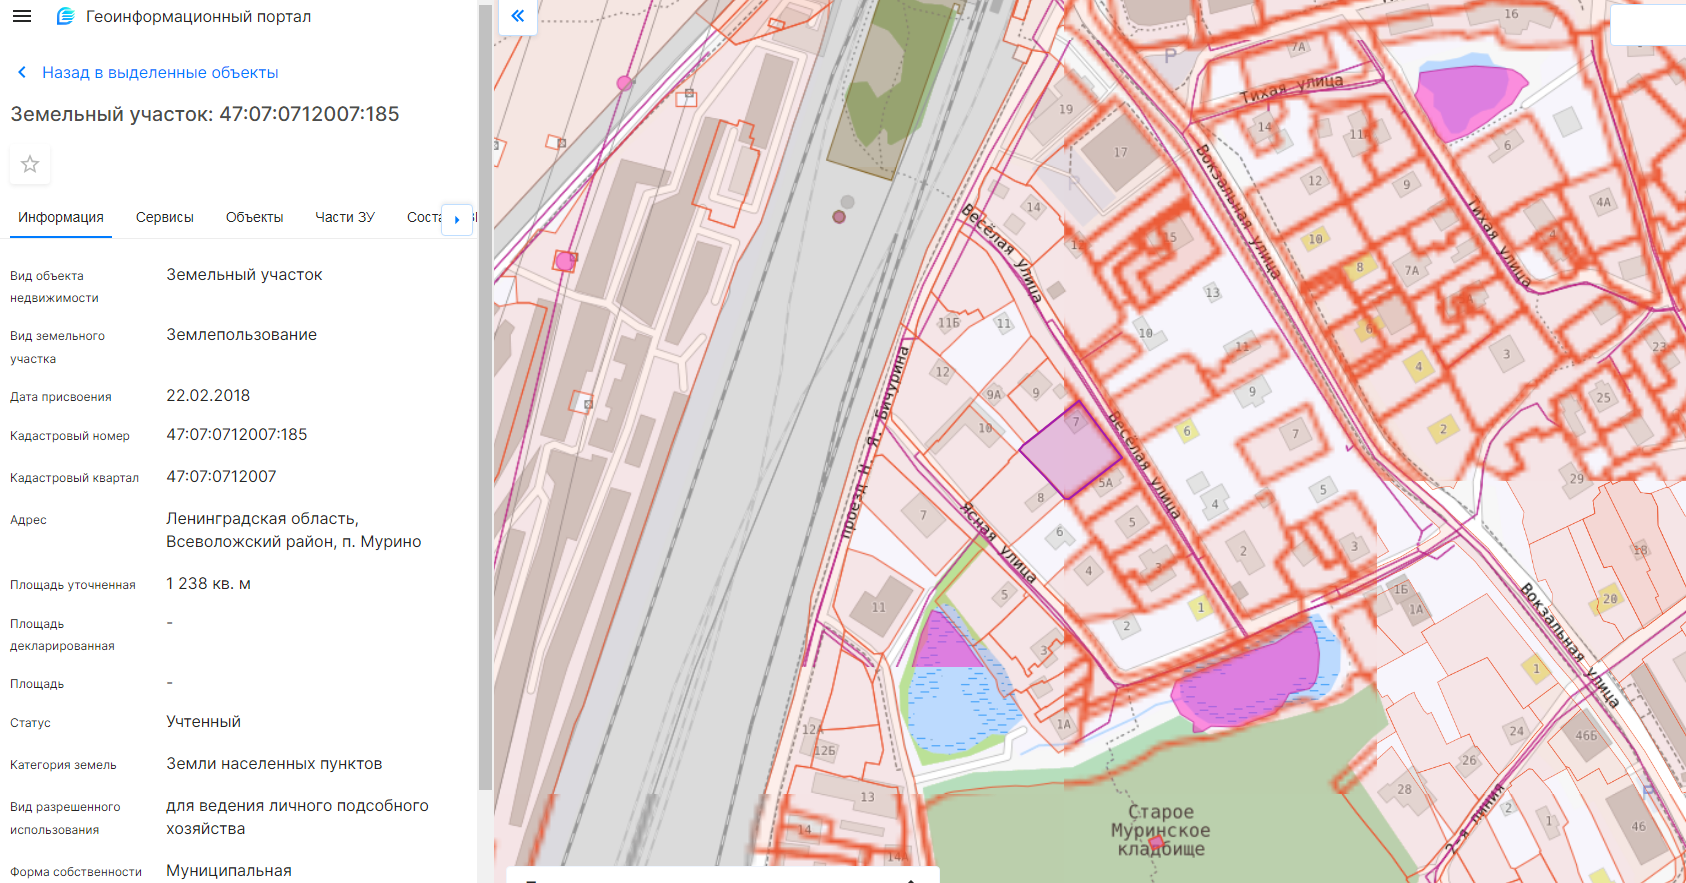The width and height of the screenshot is (1686, 883).
Task: Click the dark red point marker on railway
Action: 839,217
